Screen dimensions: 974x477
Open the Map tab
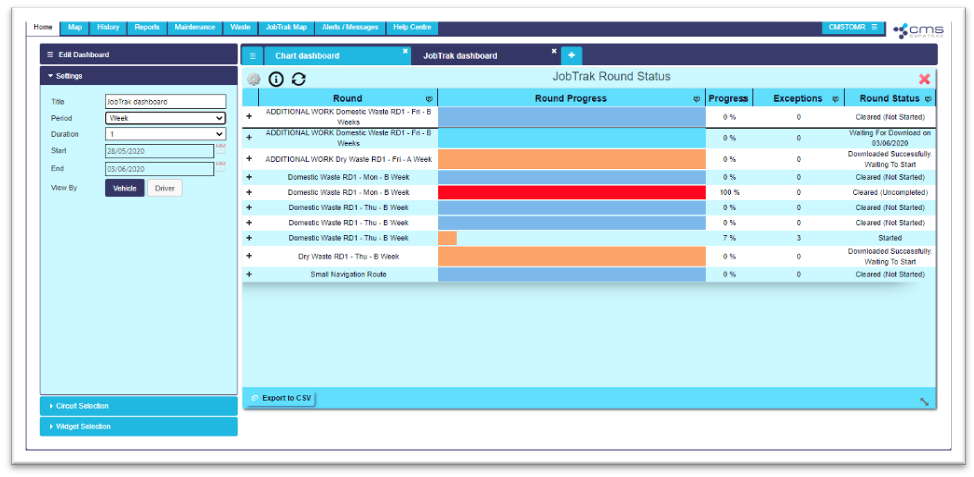[x=75, y=27]
